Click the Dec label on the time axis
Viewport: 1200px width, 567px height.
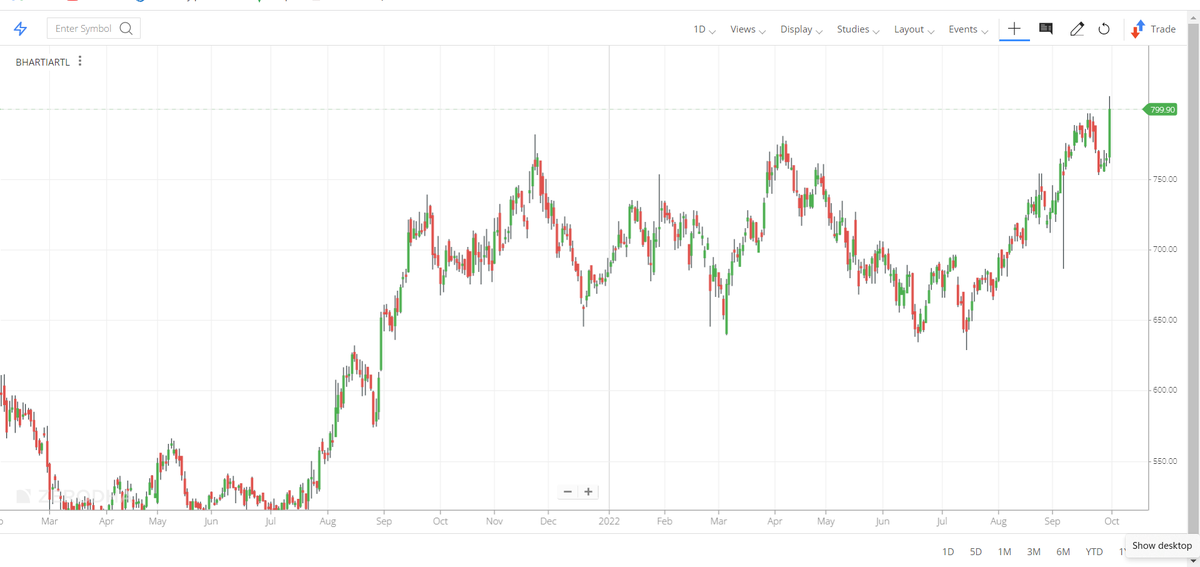(548, 521)
